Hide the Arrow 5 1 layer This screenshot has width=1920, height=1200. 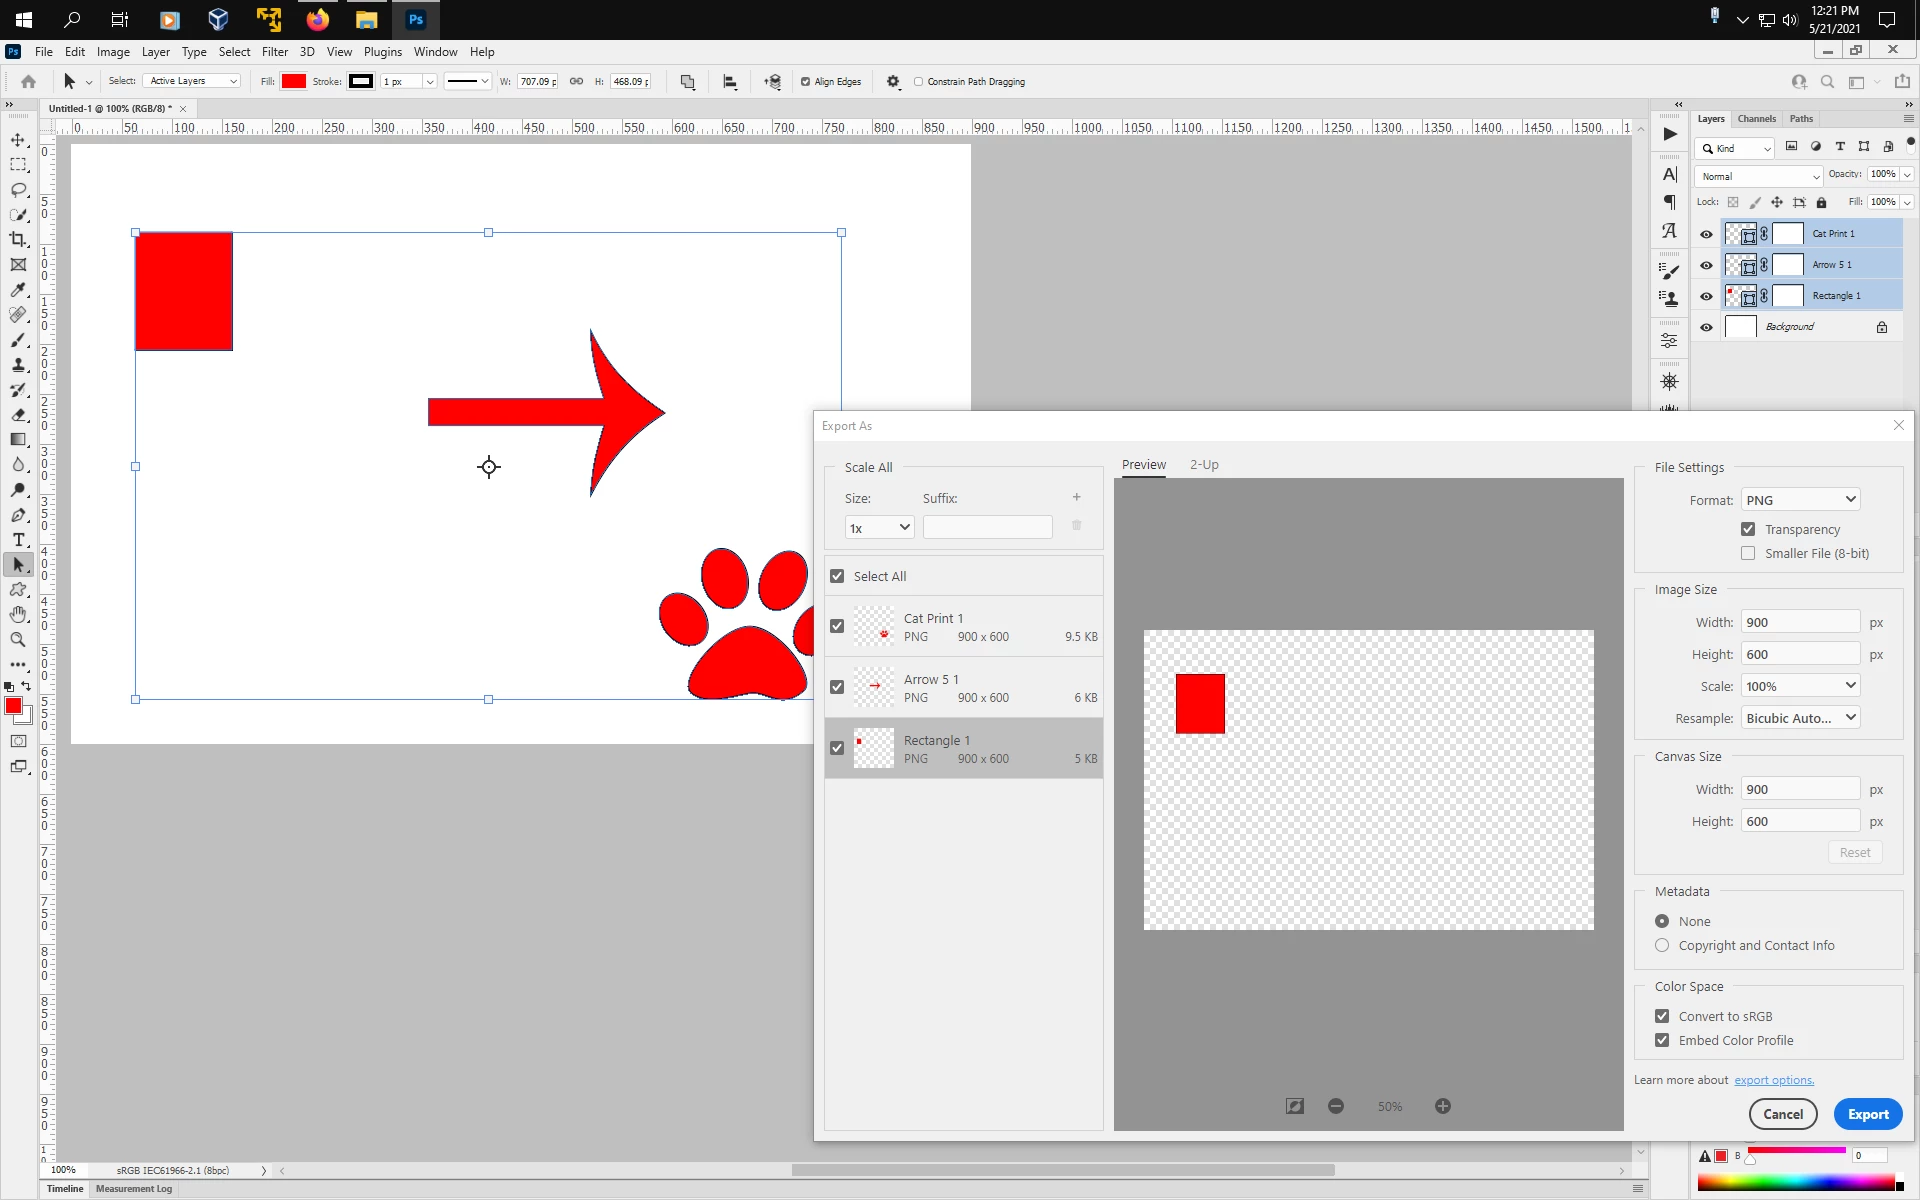point(1706,265)
